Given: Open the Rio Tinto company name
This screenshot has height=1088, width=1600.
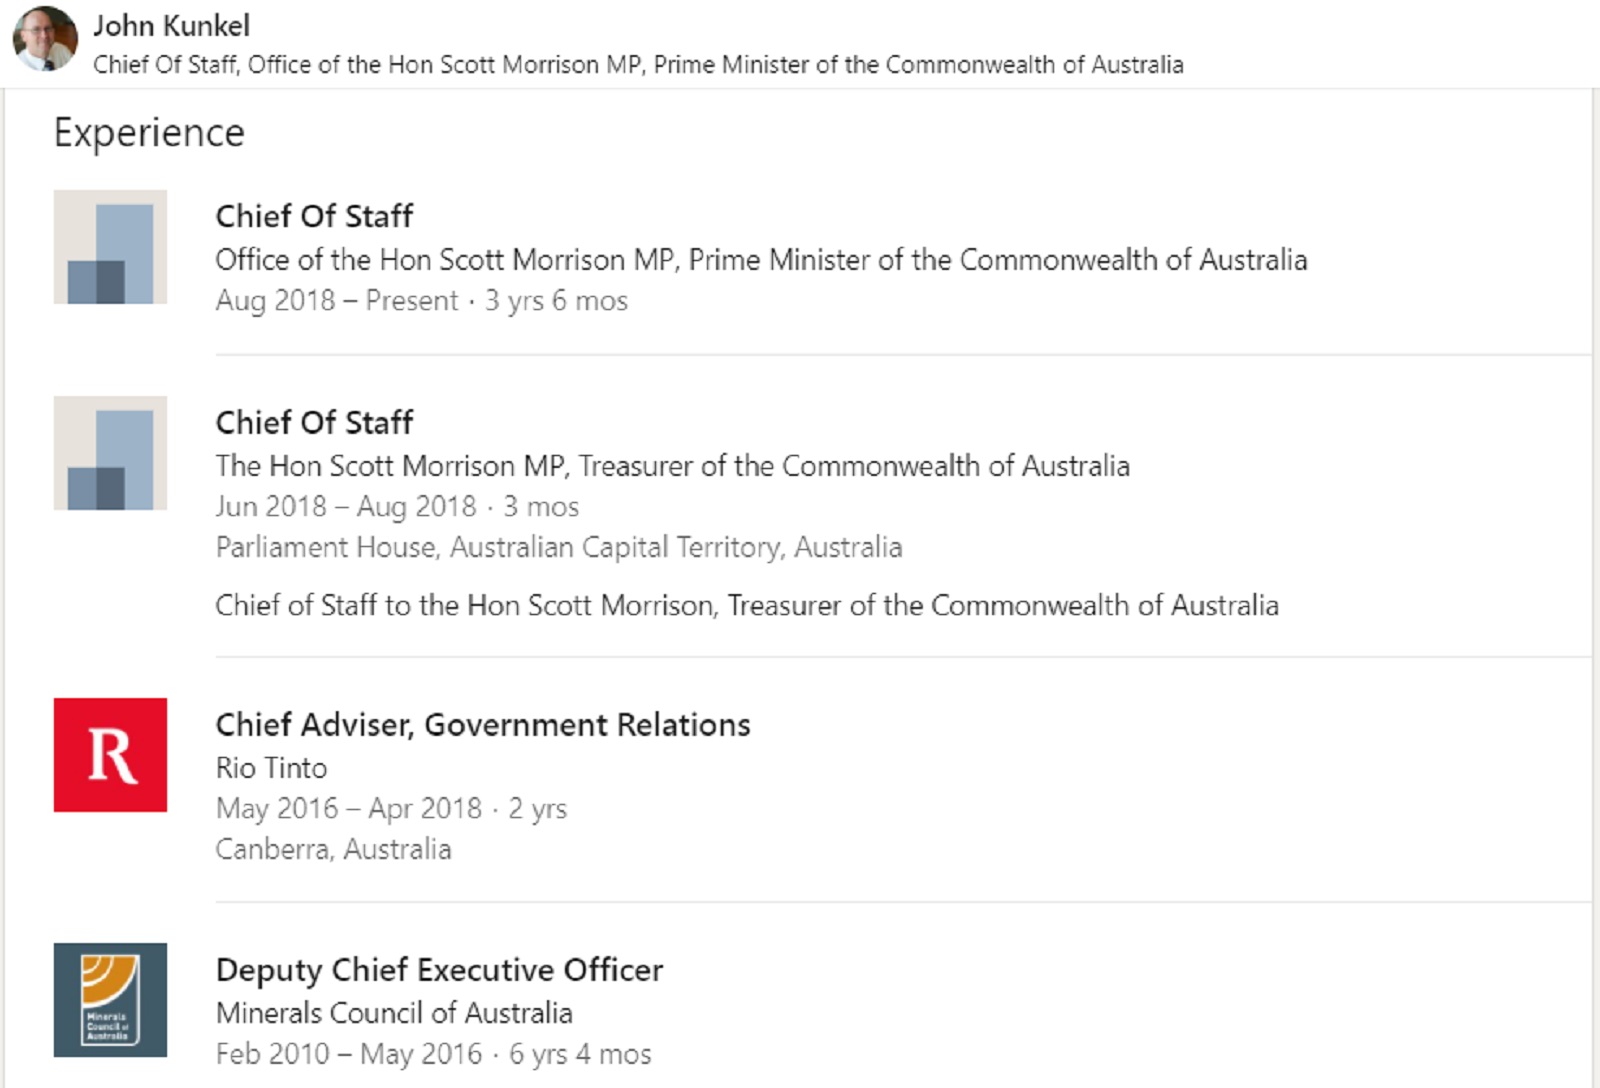Looking at the screenshot, I should click(x=271, y=768).
